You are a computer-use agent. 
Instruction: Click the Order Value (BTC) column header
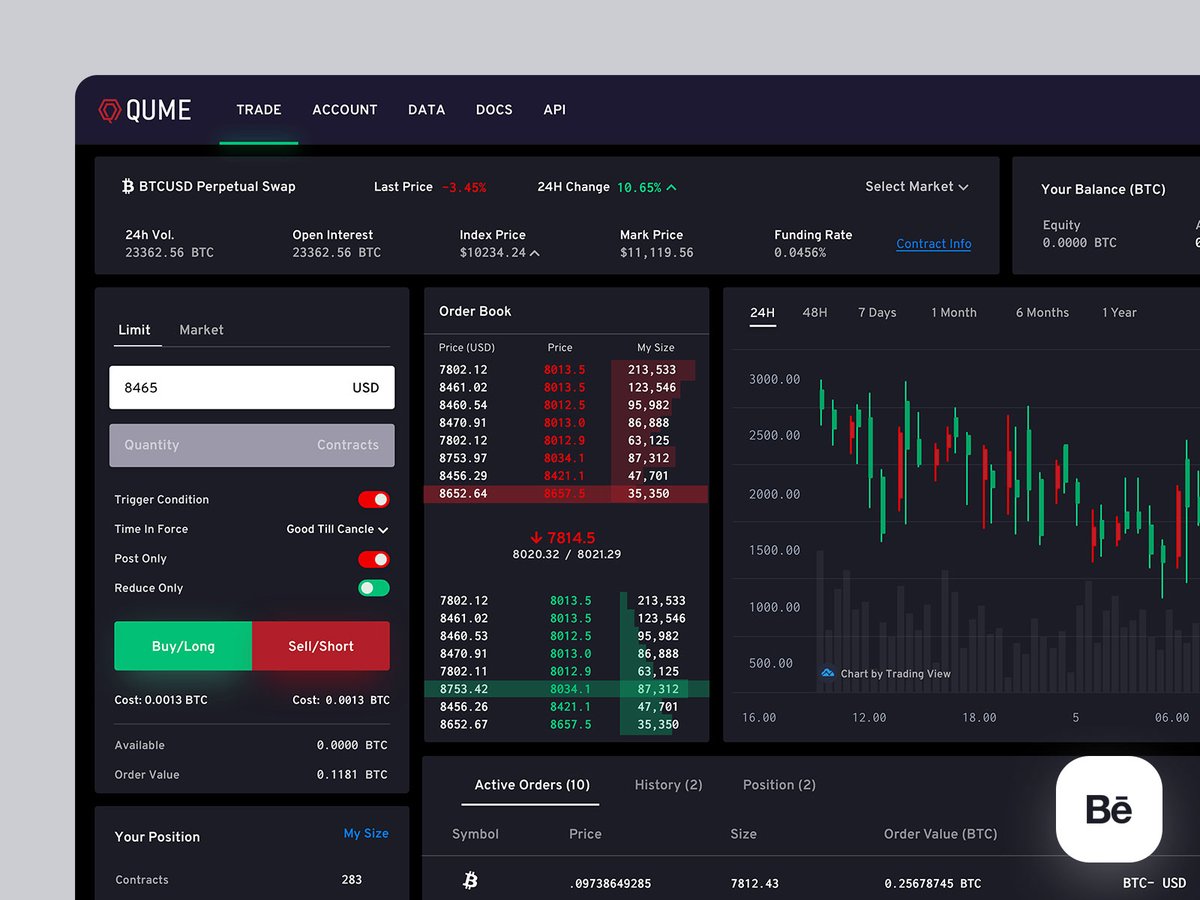click(940, 834)
